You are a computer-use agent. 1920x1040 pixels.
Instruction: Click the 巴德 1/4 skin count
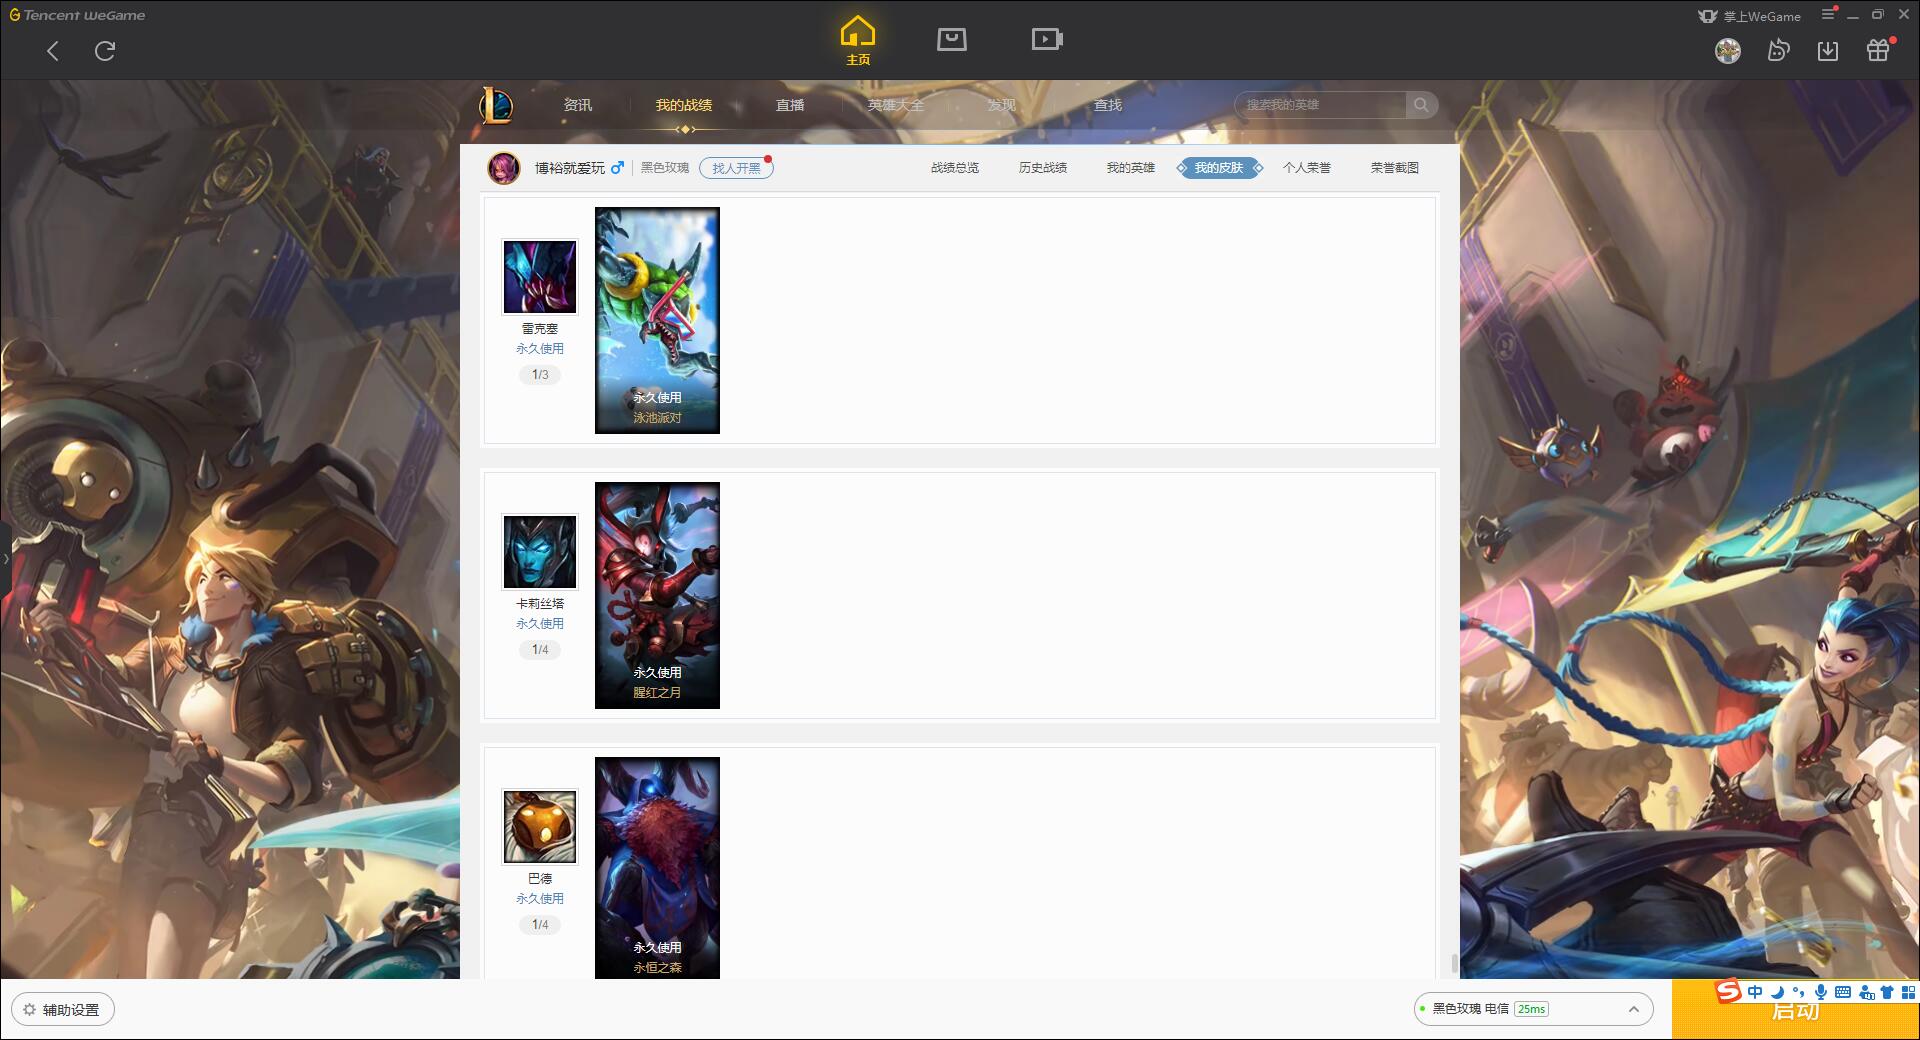point(540,925)
